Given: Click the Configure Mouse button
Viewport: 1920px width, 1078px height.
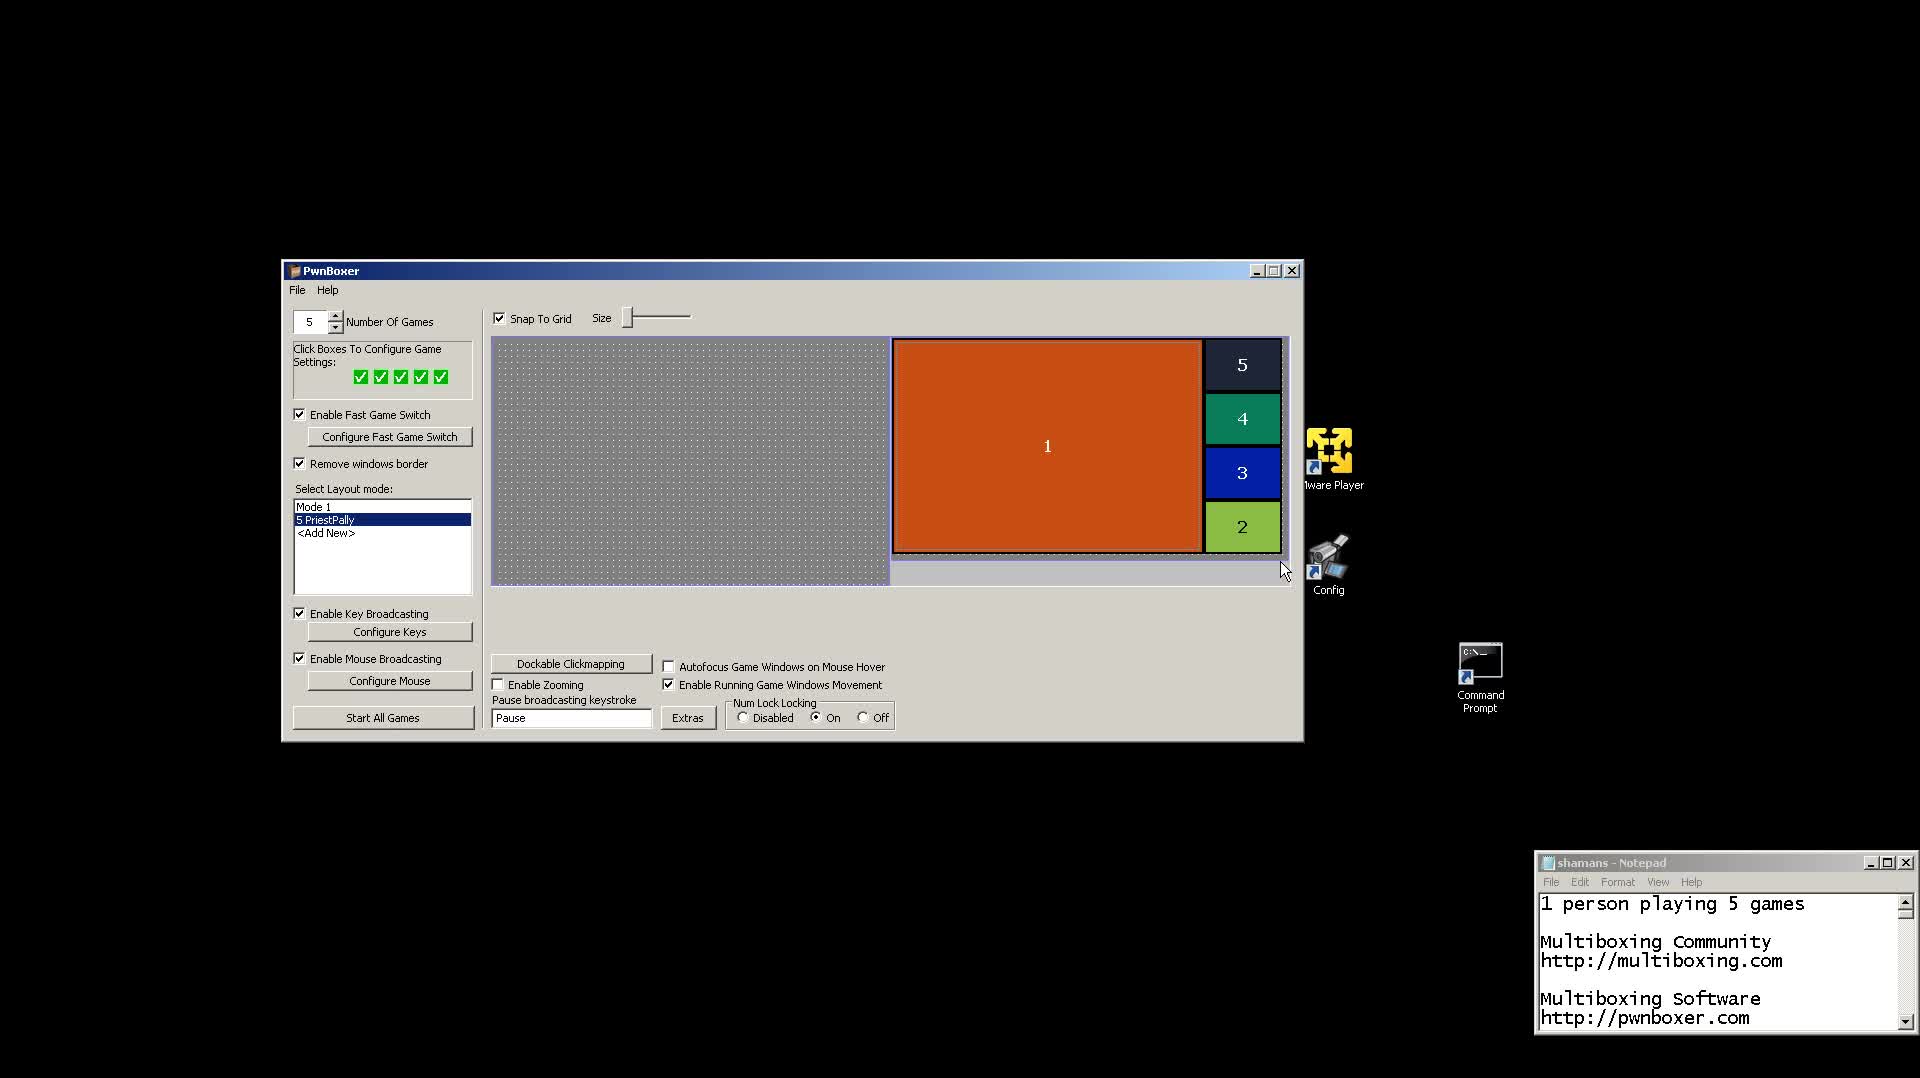Looking at the screenshot, I should coord(390,681).
